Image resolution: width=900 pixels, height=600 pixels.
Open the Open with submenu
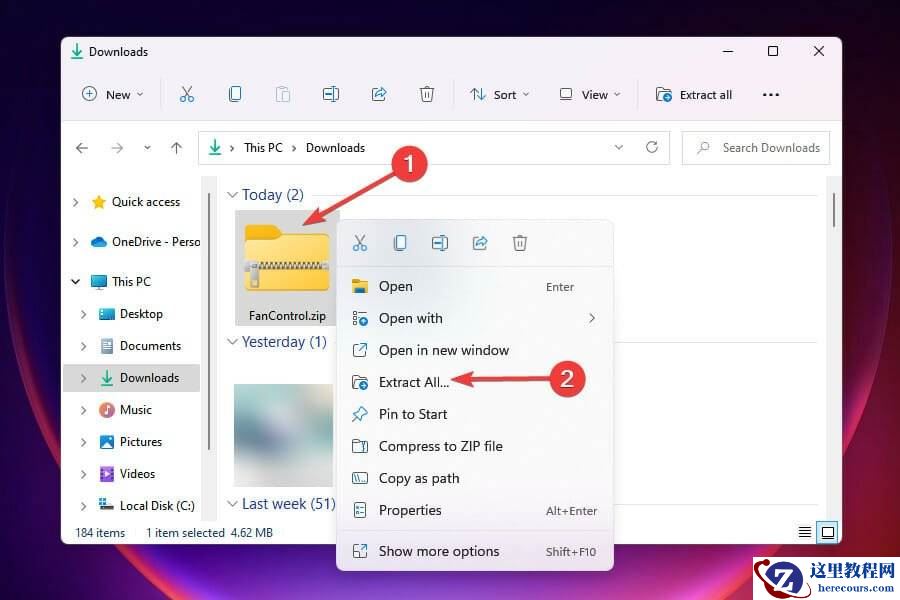click(x=475, y=318)
